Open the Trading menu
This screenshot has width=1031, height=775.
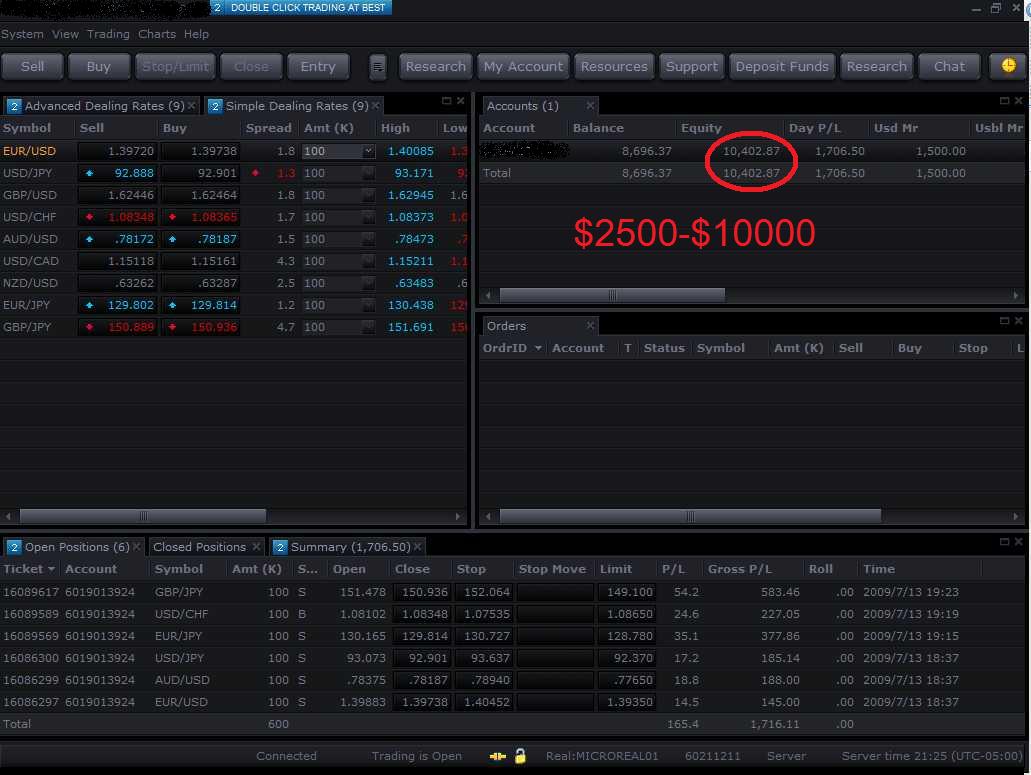[x=108, y=34]
